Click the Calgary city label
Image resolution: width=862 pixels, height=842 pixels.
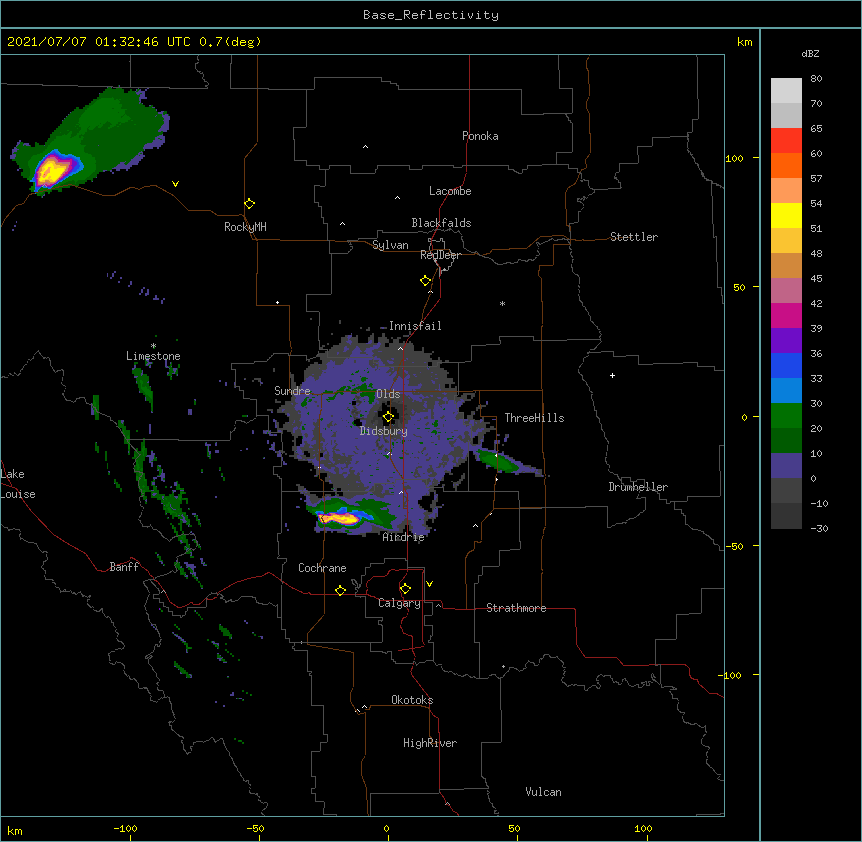pyautogui.click(x=399, y=603)
